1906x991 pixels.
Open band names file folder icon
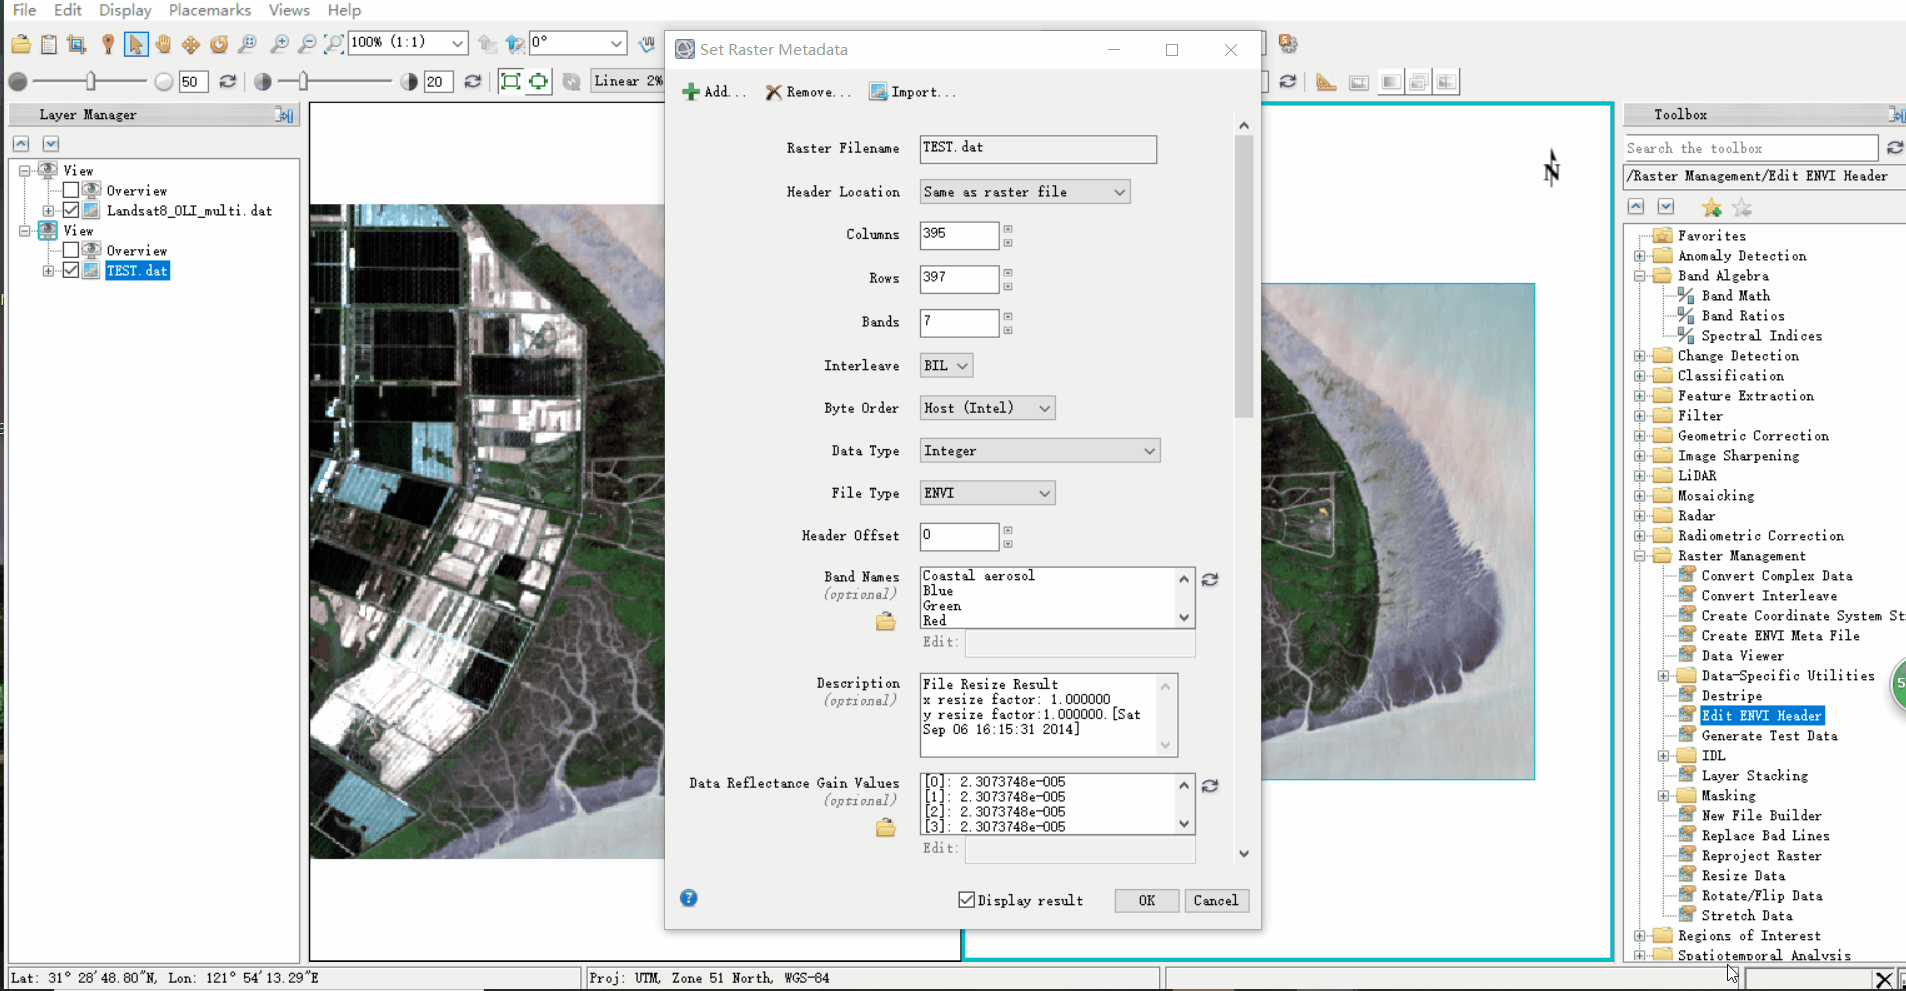pyautogui.click(x=885, y=622)
